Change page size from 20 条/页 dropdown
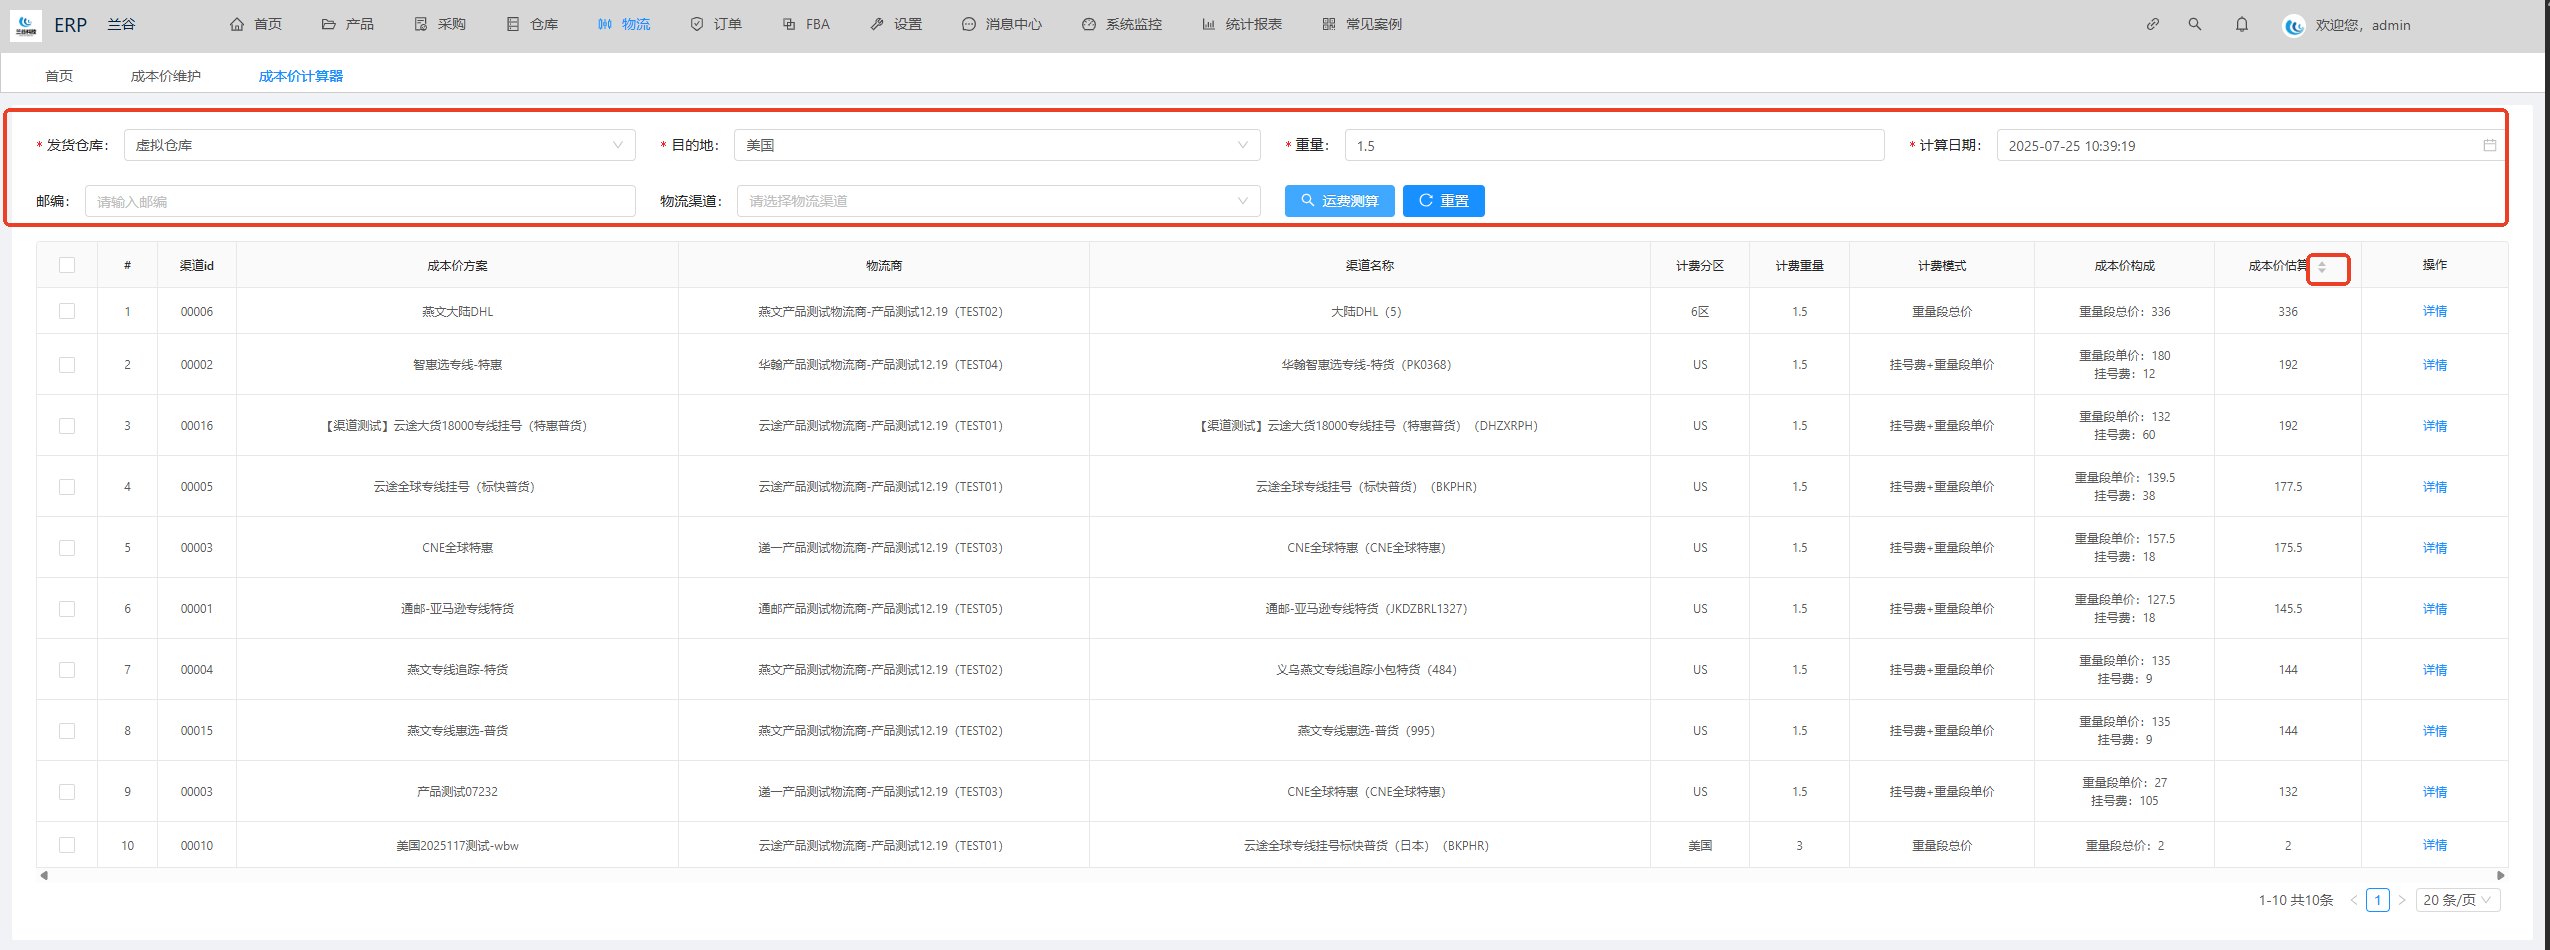2550x950 pixels. [x=2457, y=900]
